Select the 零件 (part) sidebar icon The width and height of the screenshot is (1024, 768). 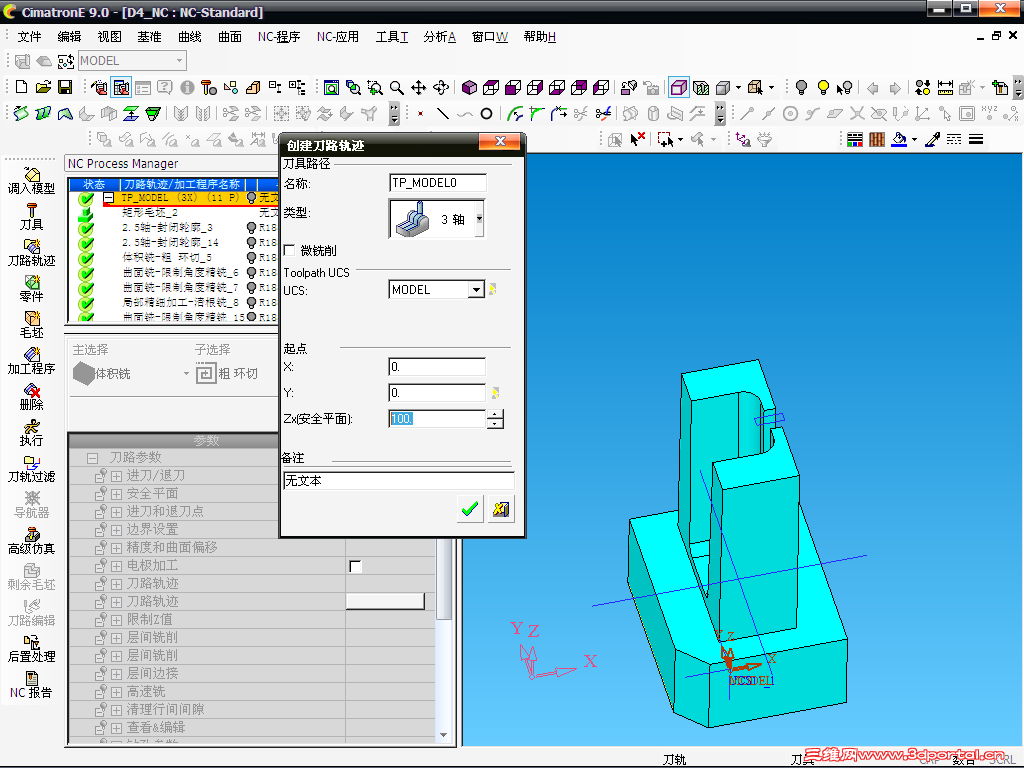tap(31, 289)
